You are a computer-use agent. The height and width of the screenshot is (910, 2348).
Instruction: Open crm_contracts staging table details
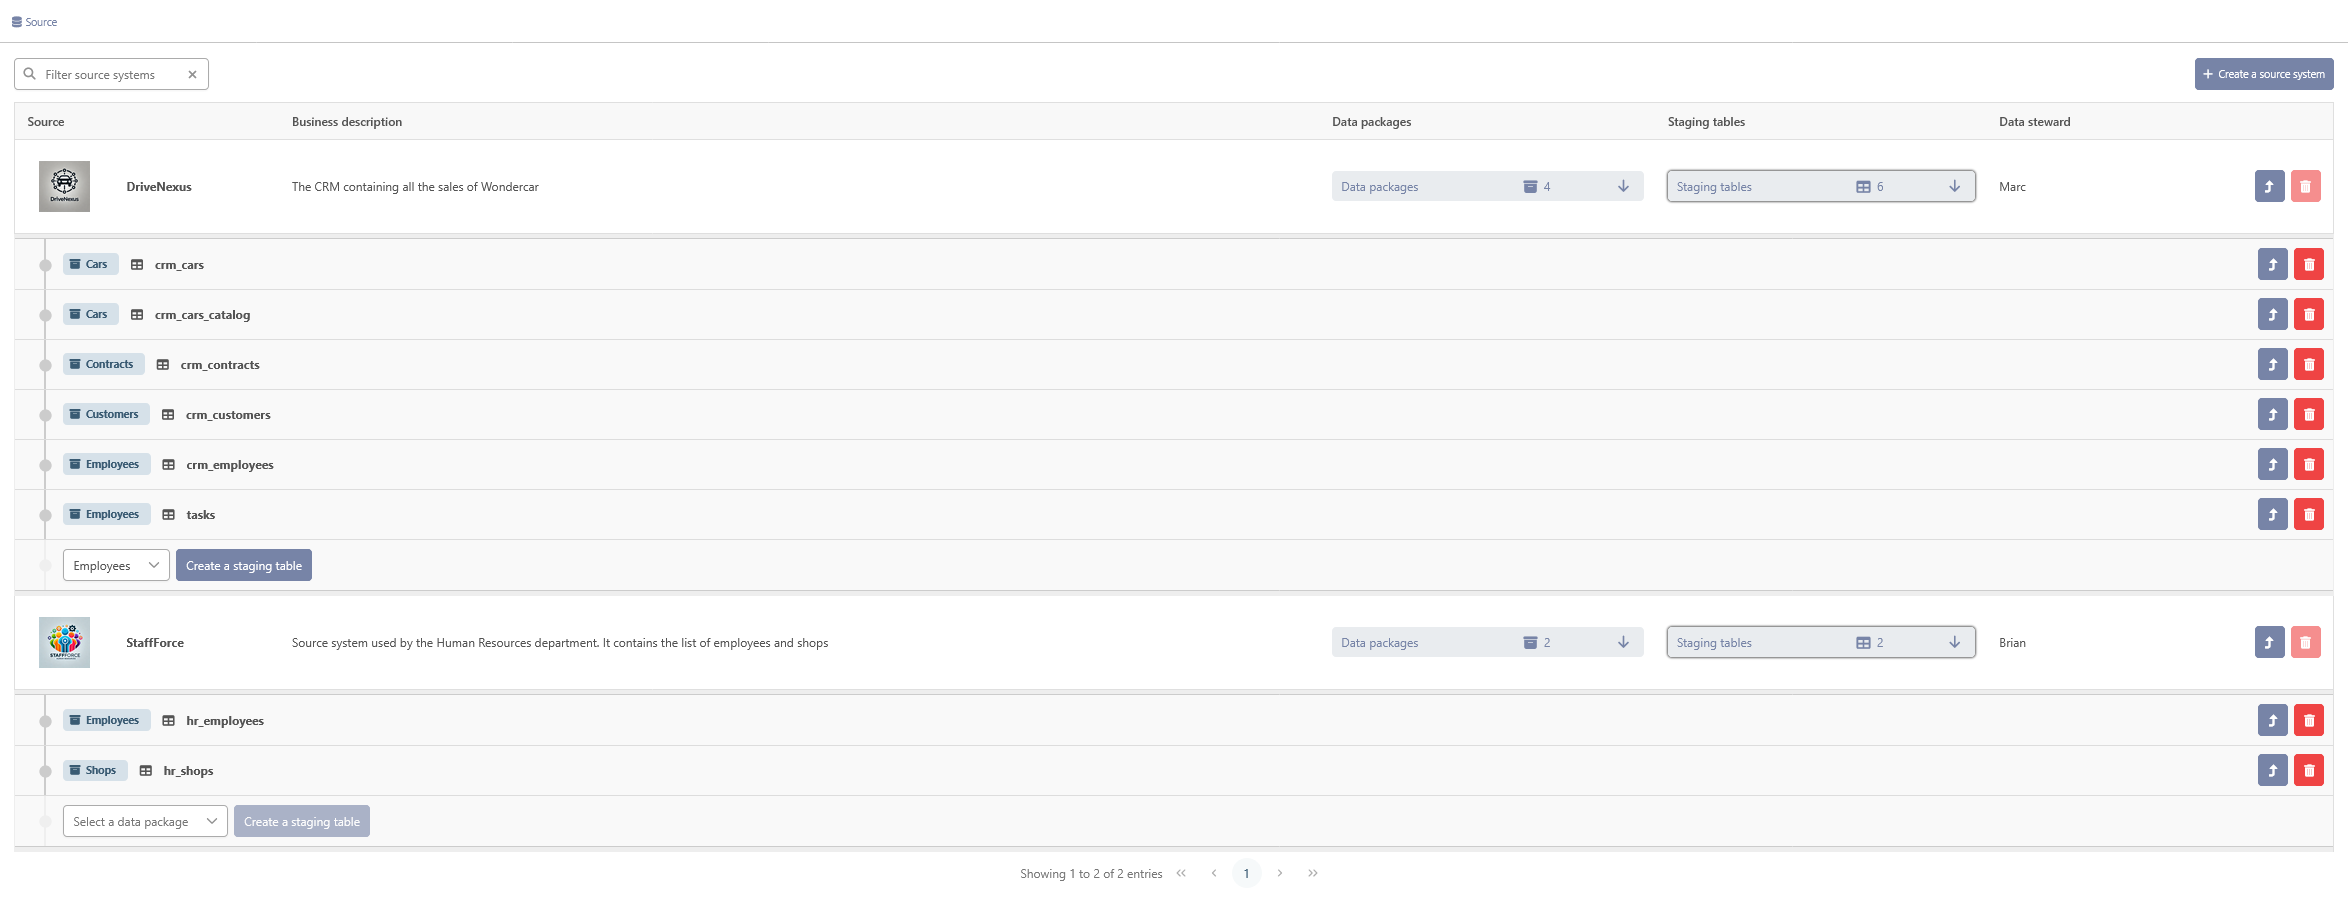(2272, 364)
